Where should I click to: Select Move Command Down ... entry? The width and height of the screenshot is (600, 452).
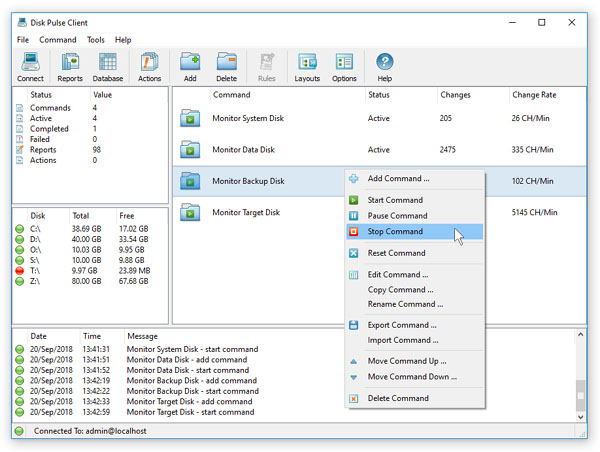(412, 377)
